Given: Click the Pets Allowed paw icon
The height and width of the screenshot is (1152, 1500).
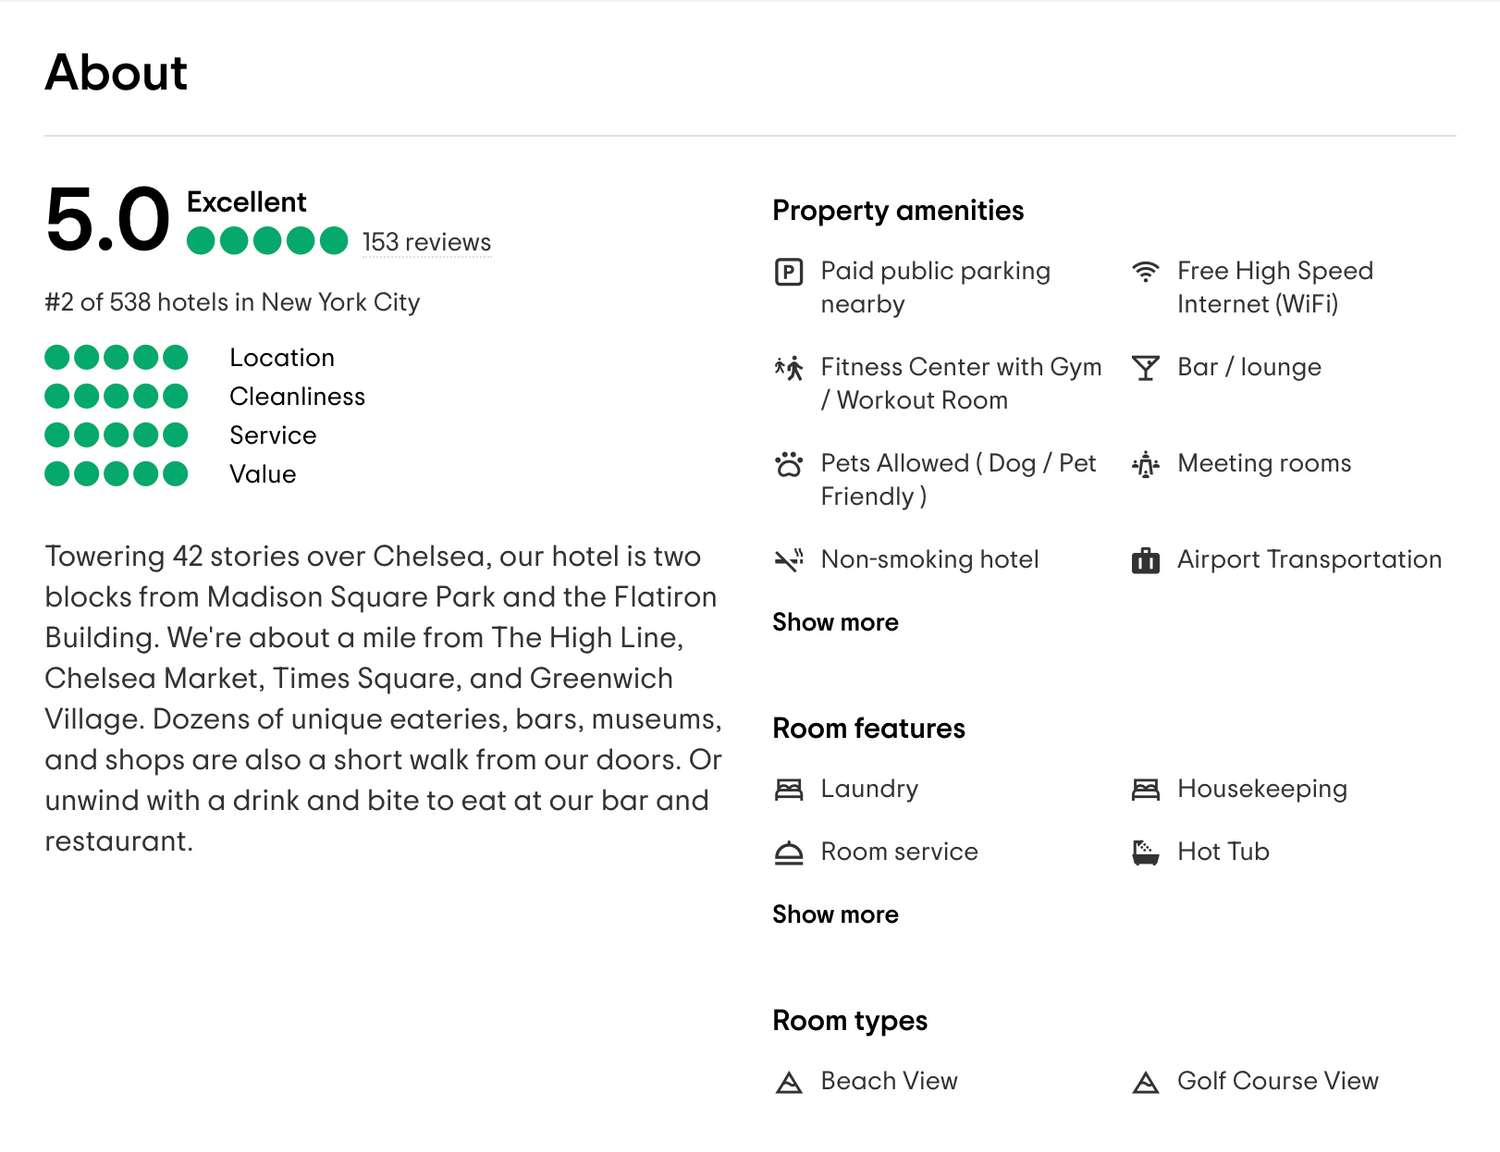Looking at the screenshot, I should [x=789, y=464].
